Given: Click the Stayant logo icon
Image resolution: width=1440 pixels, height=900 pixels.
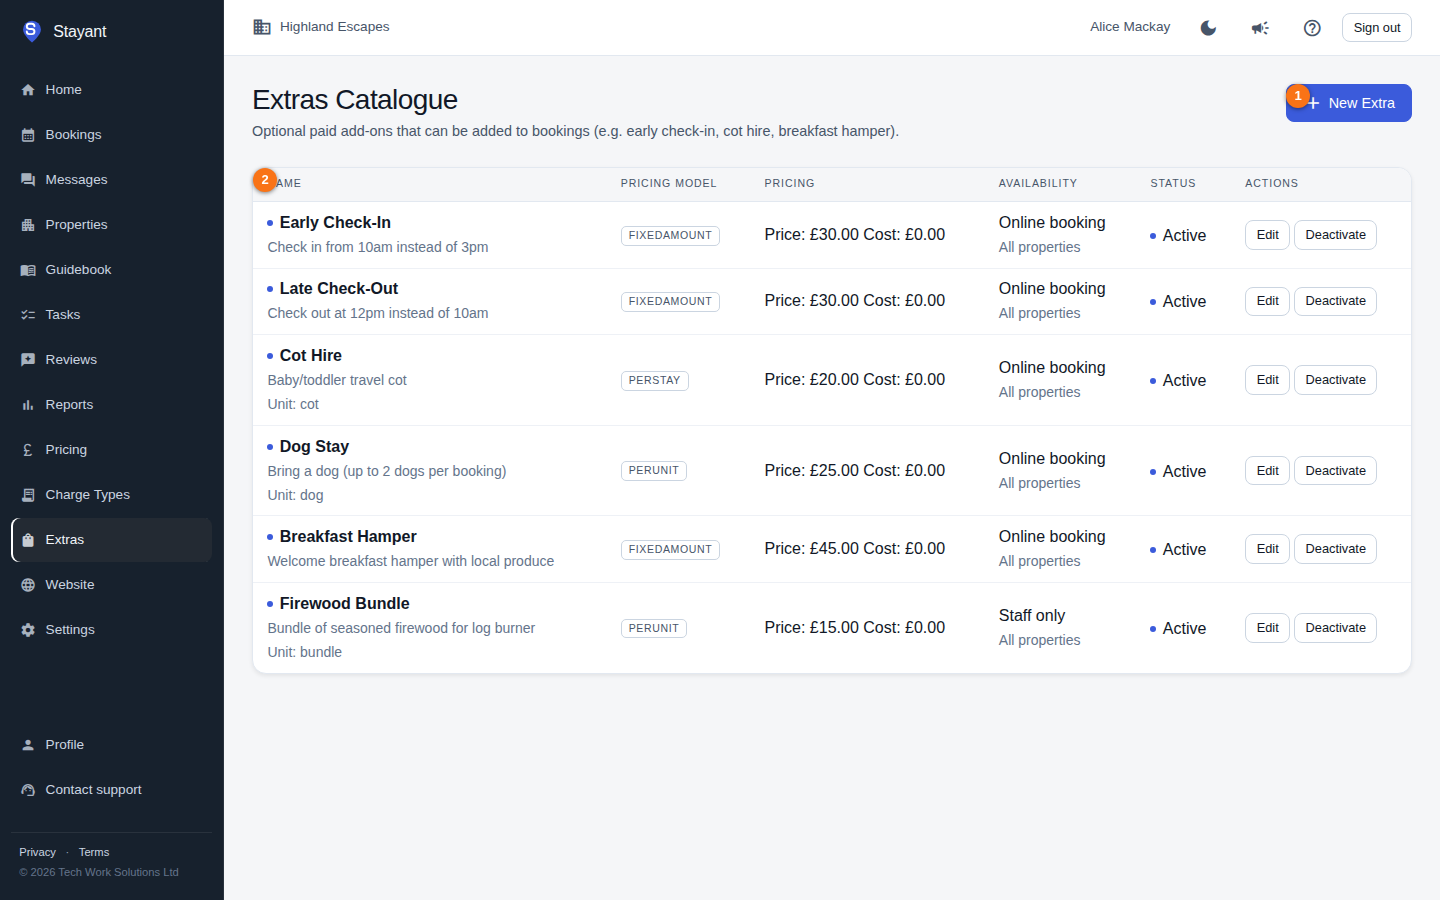Looking at the screenshot, I should pyautogui.click(x=32, y=31).
